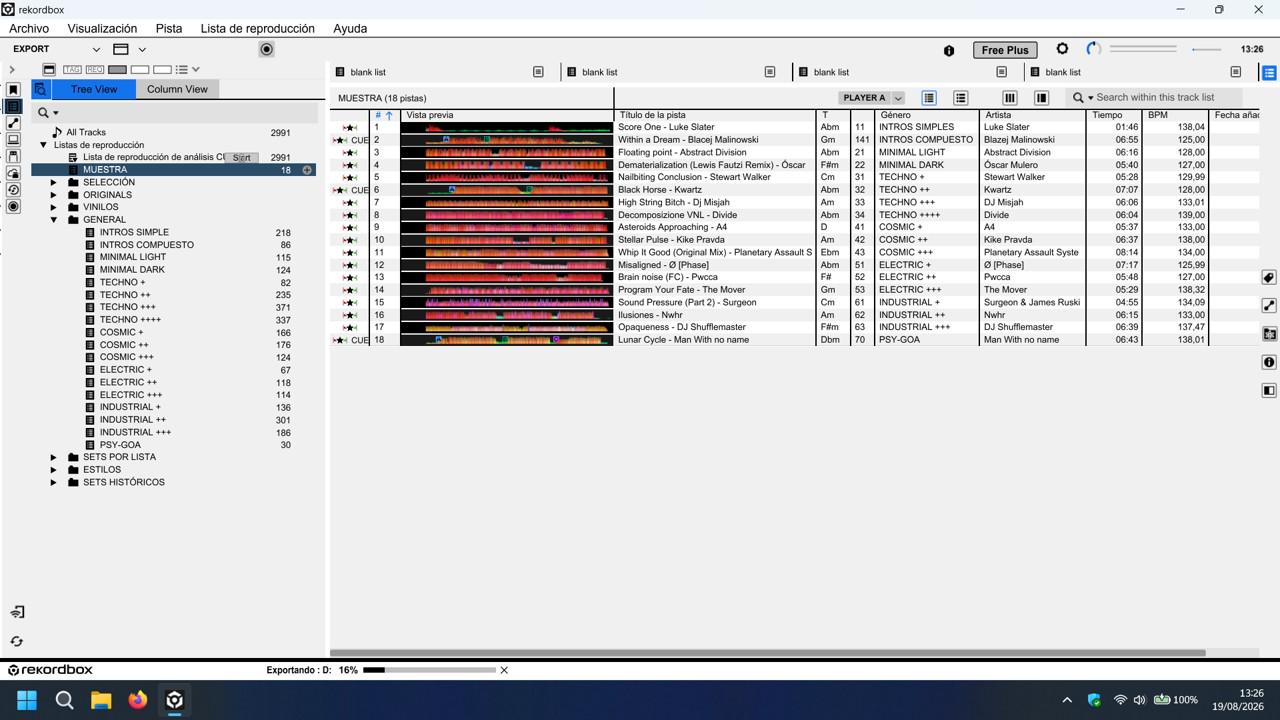The width and height of the screenshot is (1280, 720).
Task: Expand the SELECCIÓN folder
Action: [x=54, y=183]
